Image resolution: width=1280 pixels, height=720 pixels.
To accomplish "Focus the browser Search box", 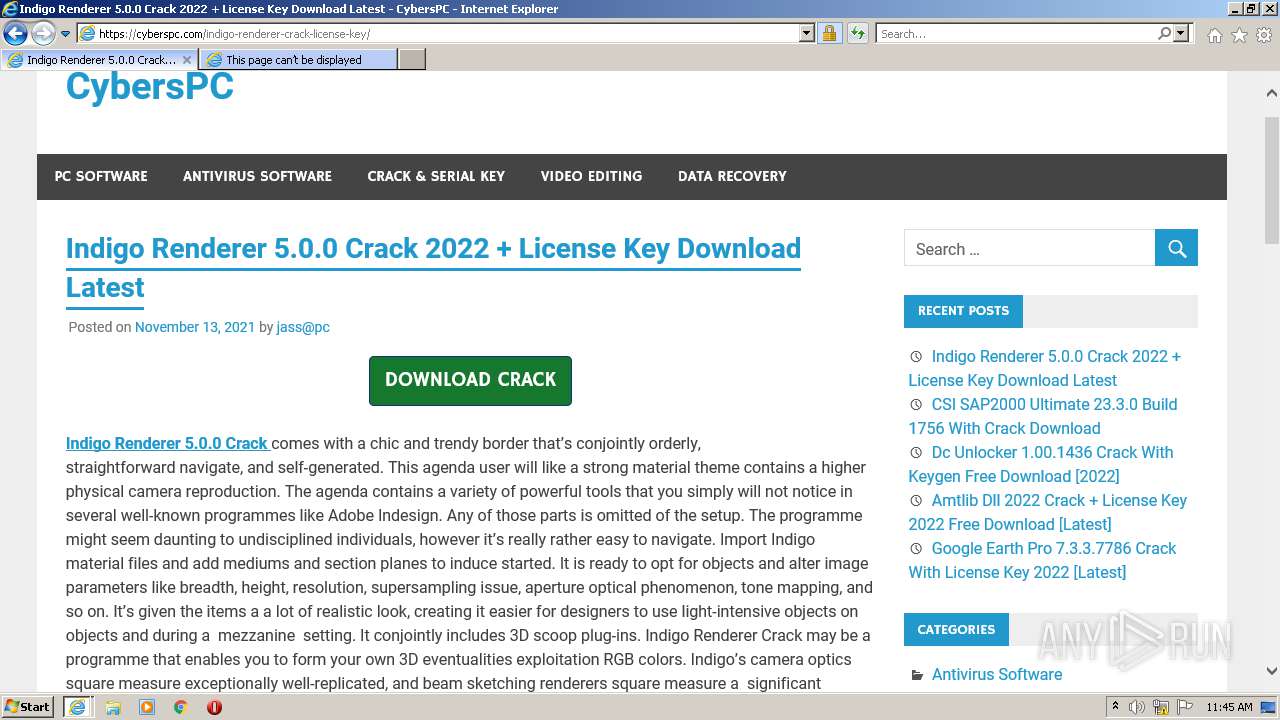I will [x=1016, y=33].
